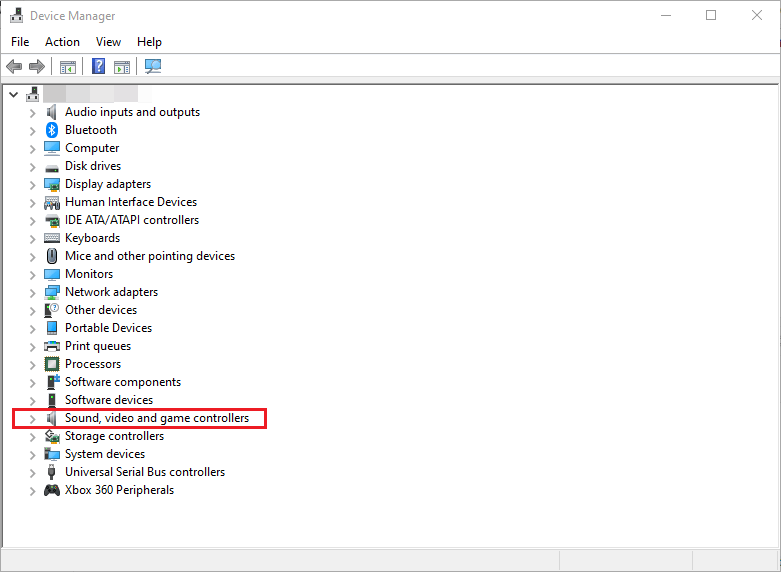Click the blue Help question mark icon
Image resolution: width=781 pixels, height=572 pixels.
pyautogui.click(x=99, y=66)
